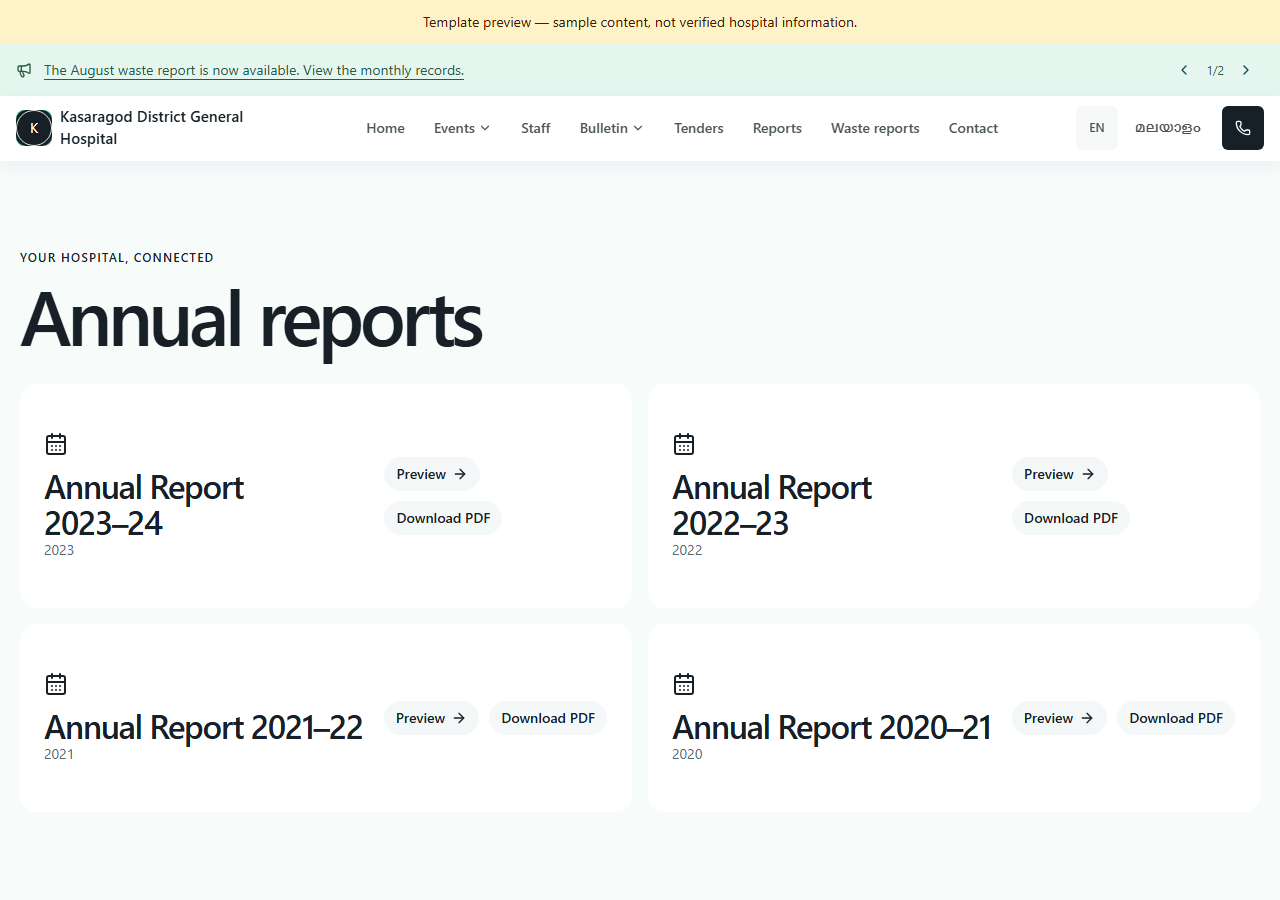
Task: Download PDF of Annual Report 2022–23
Action: point(1071,518)
